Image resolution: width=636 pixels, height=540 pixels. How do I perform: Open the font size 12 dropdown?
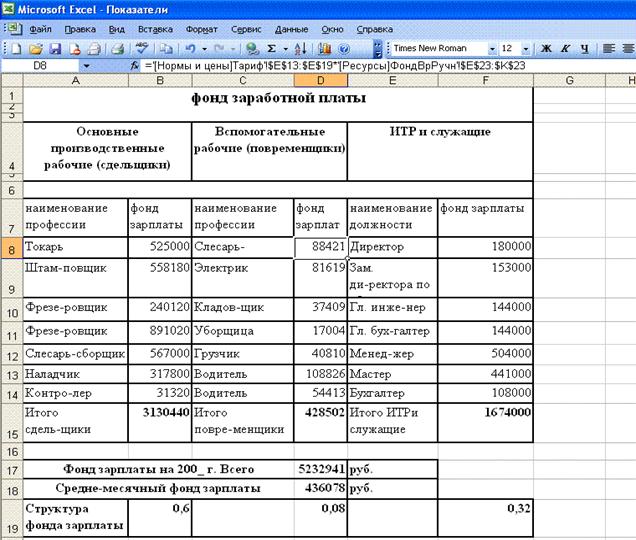tap(526, 49)
